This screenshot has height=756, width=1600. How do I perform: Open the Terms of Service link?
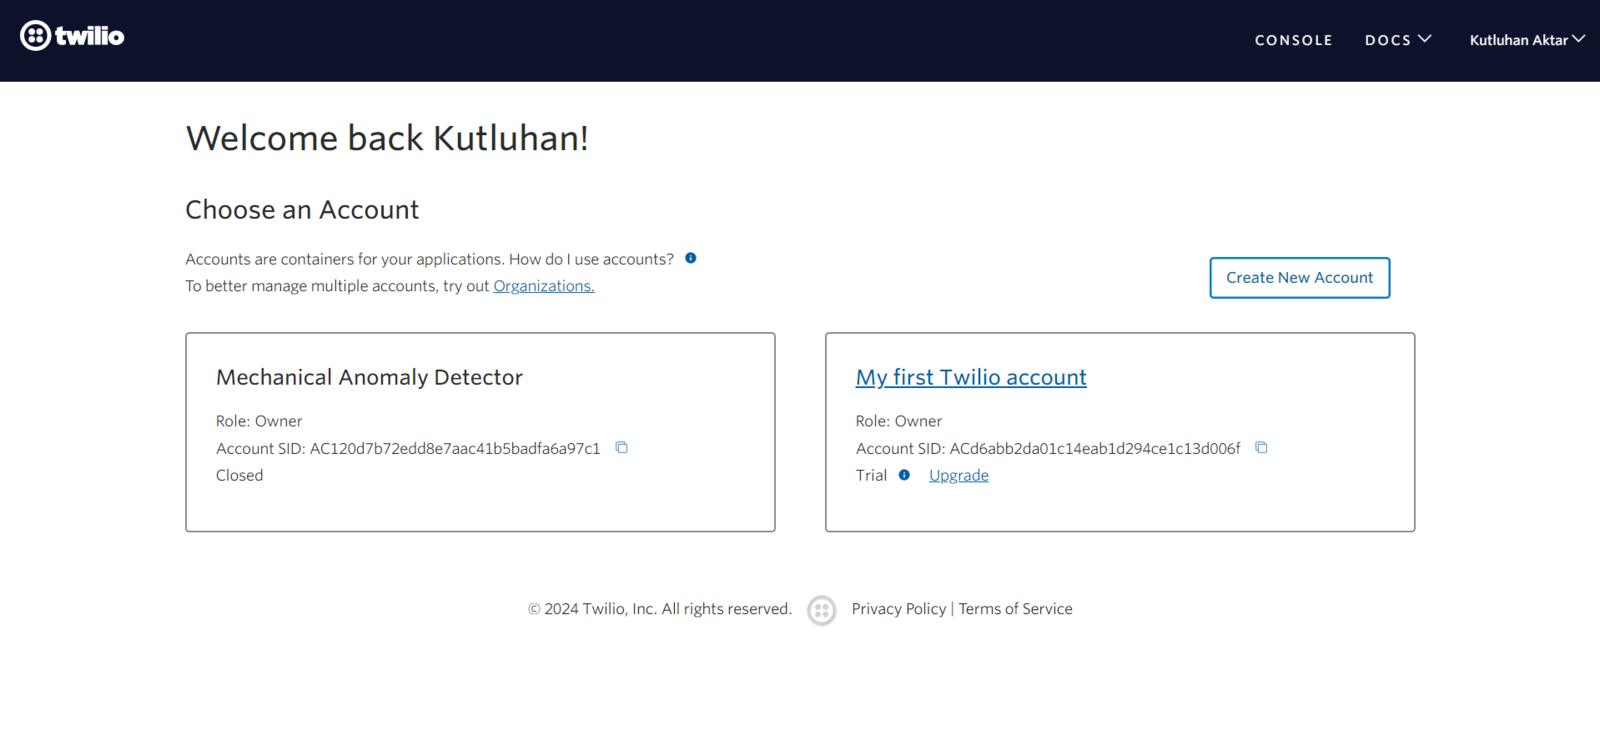[x=1015, y=609]
